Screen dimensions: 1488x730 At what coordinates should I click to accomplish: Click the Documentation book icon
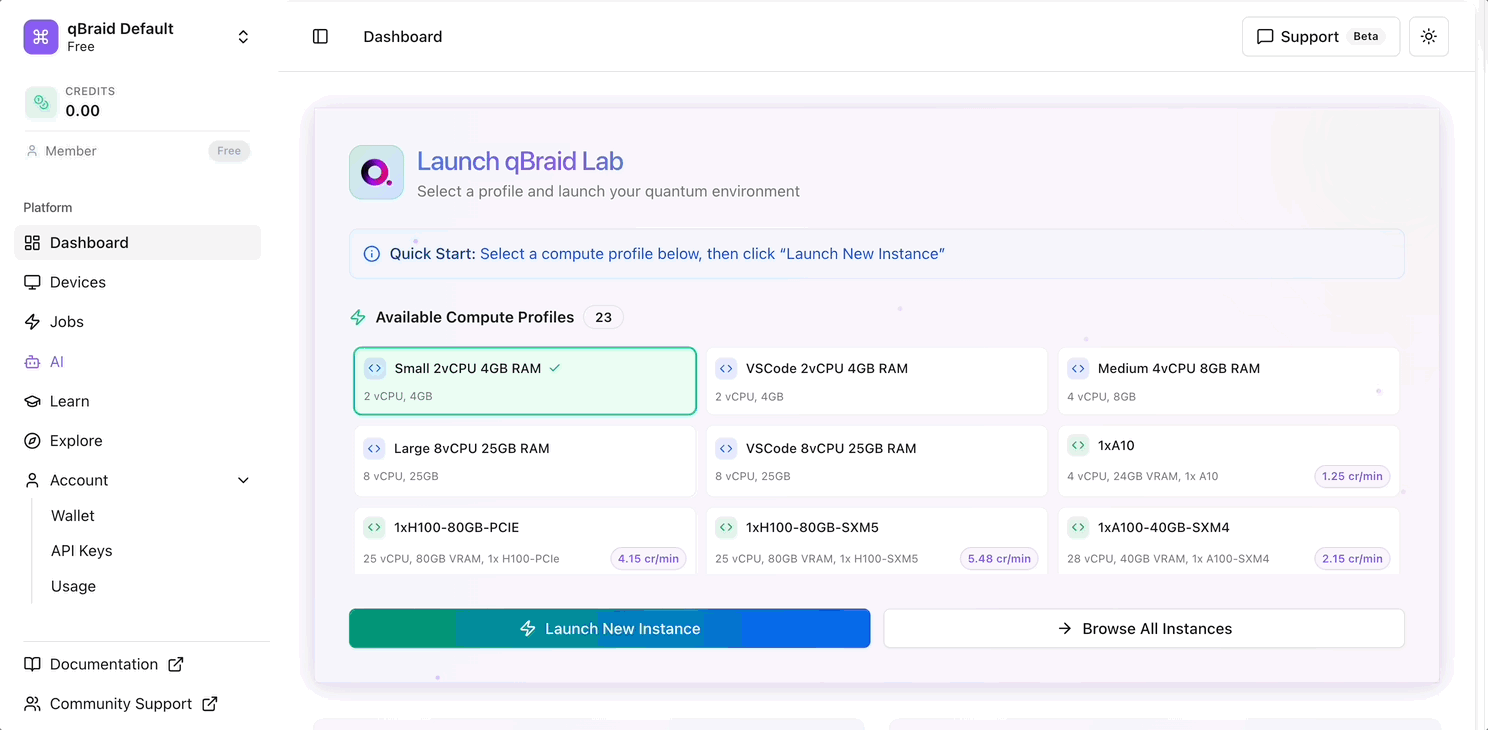click(x=32, y=664)
